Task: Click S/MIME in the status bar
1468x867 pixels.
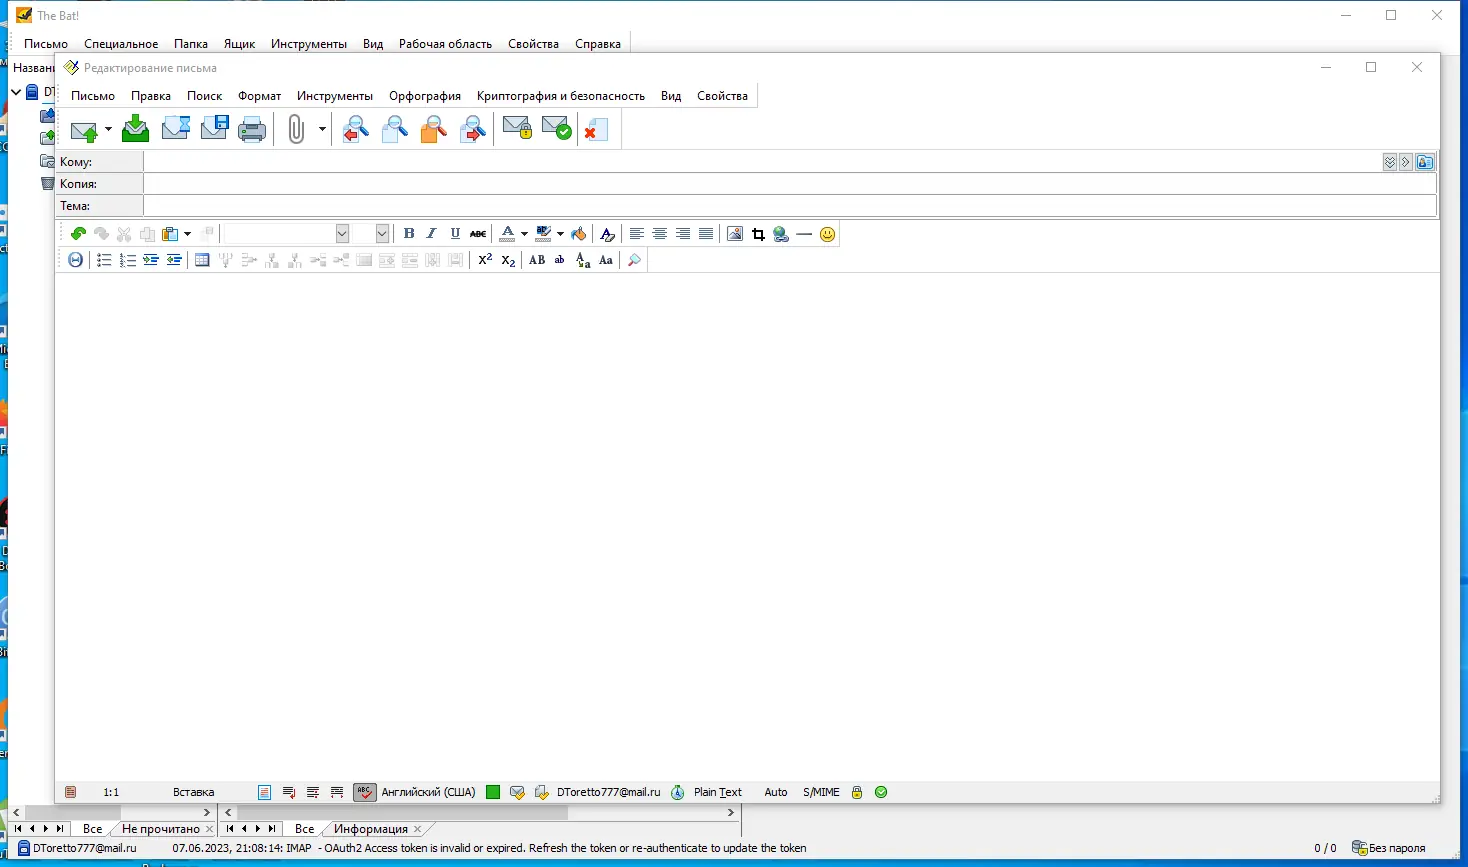Action: pyautogui.click(x=821, y=792)
